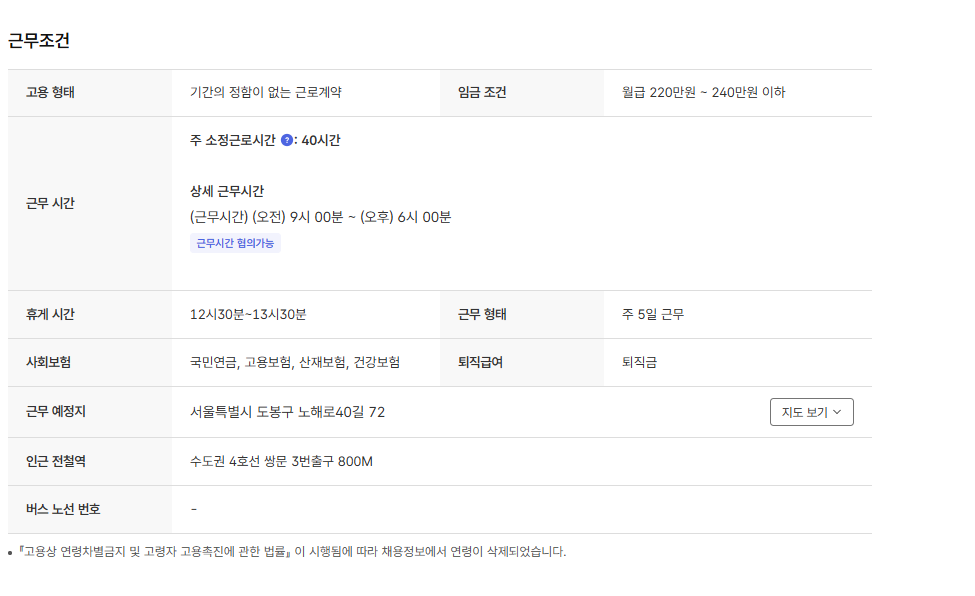
Task: Click the 수도권 4호선 쌍문 station text
Action: click(281, 462)
